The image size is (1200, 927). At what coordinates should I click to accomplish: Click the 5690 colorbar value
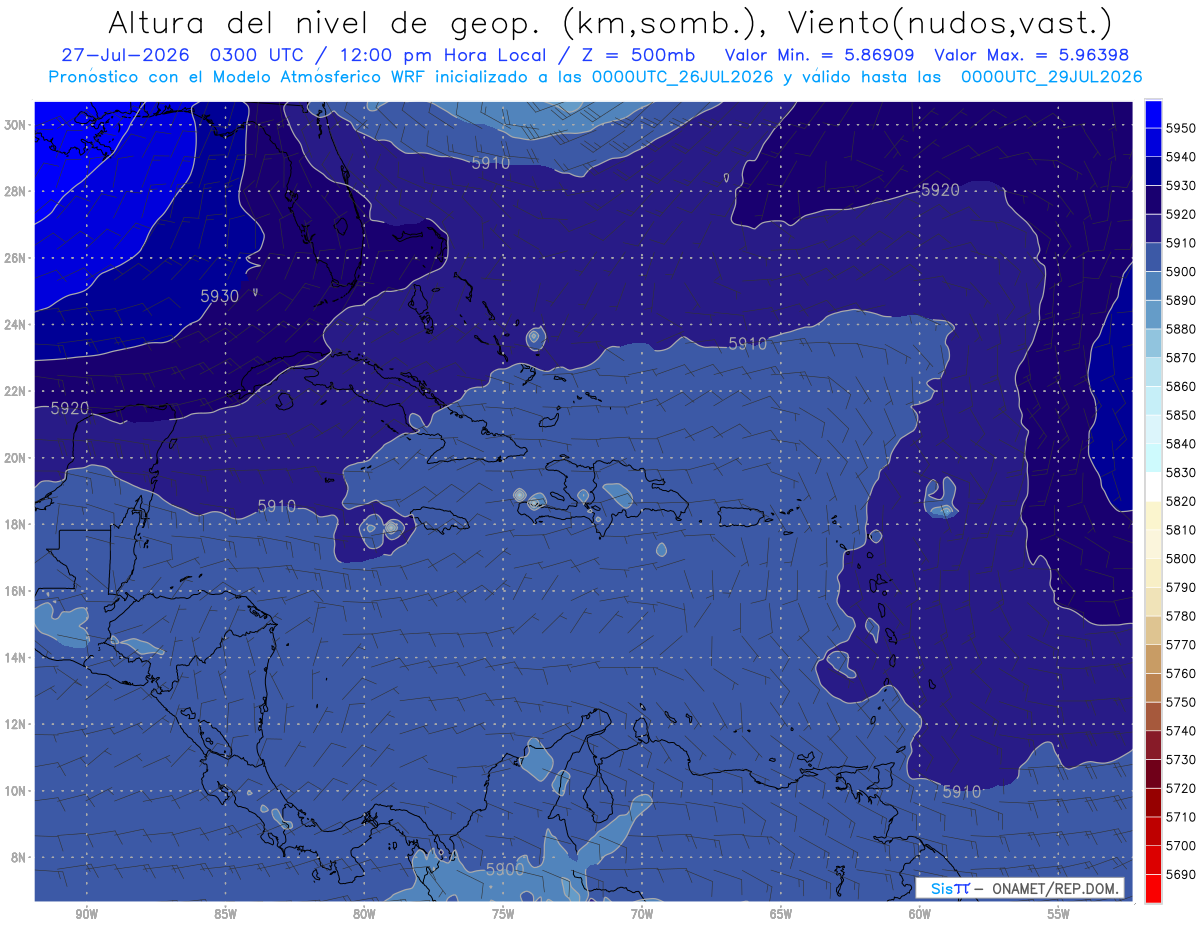(1180, 875)
